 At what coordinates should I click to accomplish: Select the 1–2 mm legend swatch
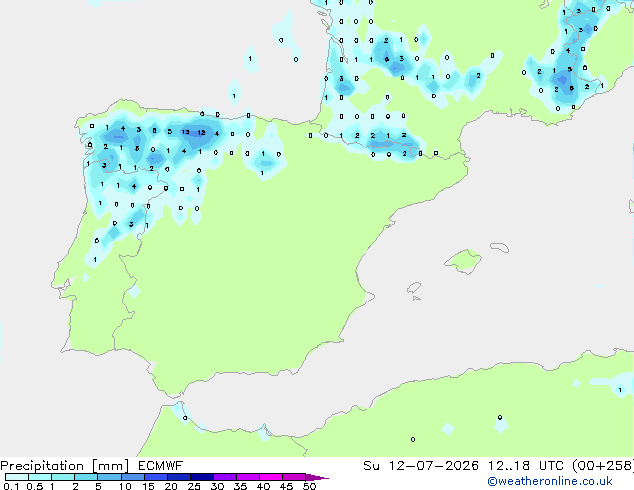63,477
